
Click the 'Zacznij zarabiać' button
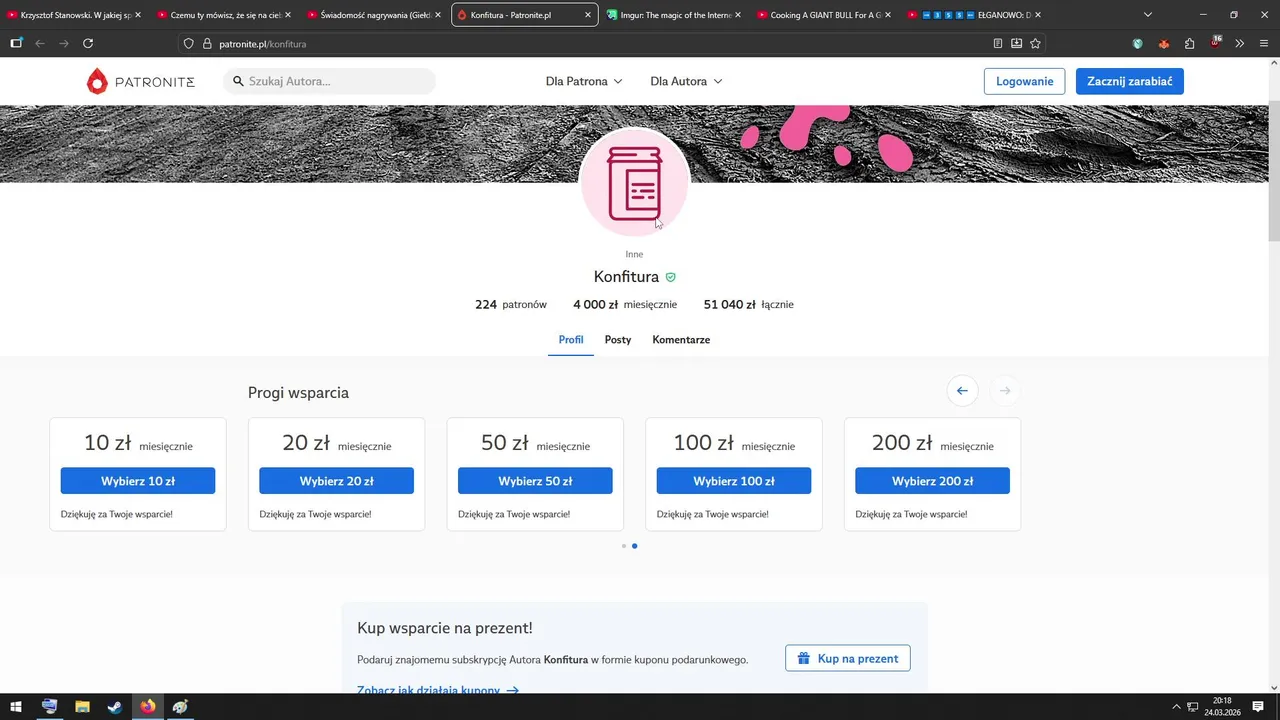pos(1129,81)
